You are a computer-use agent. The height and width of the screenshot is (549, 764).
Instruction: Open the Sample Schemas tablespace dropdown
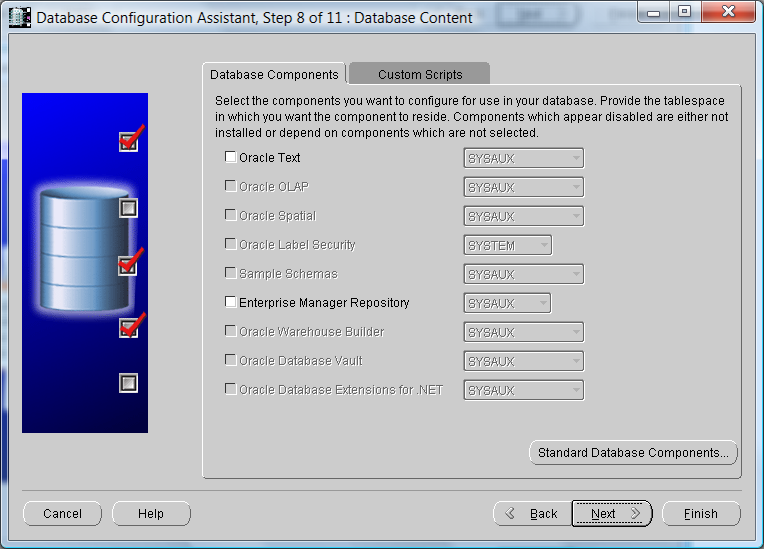click(524, 274)
